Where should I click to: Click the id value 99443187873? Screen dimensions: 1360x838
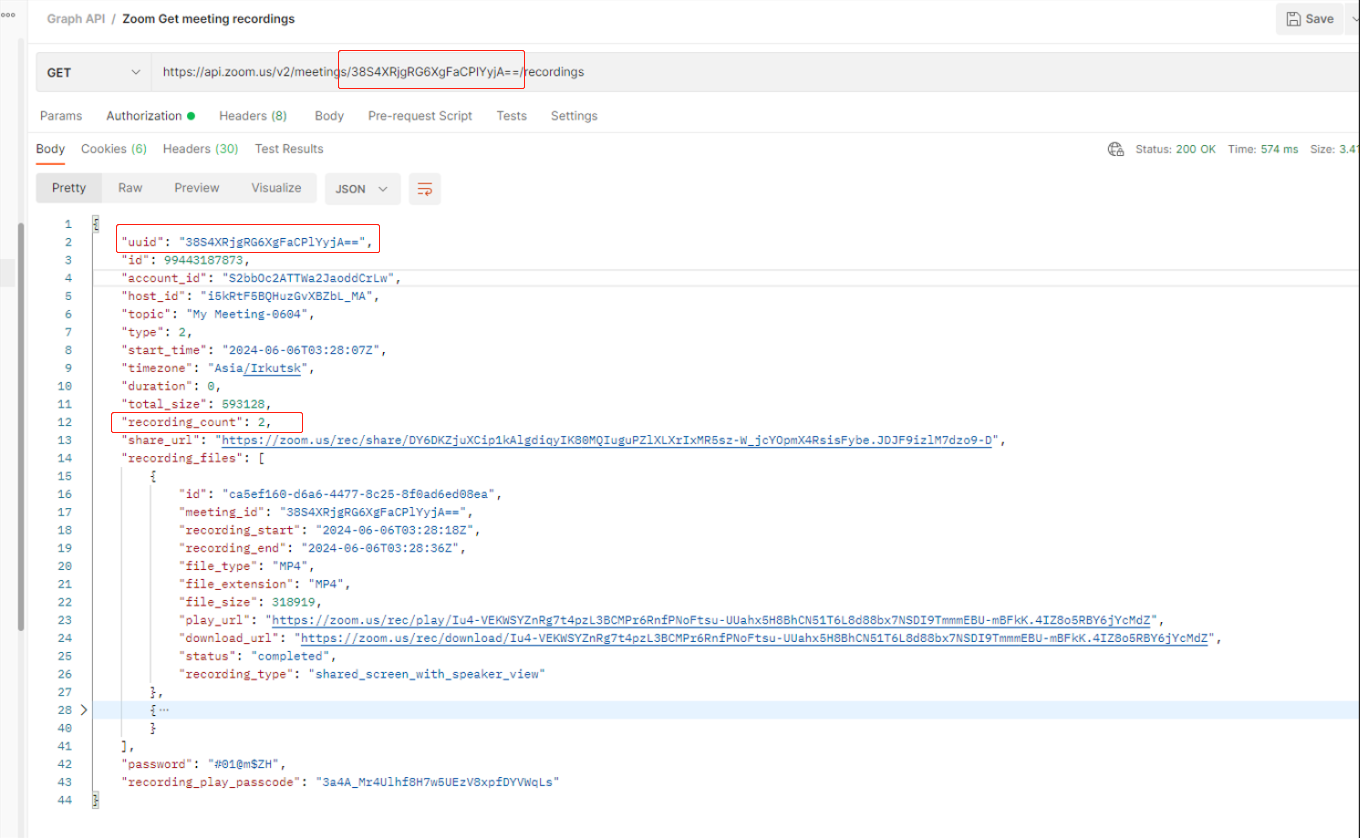tap(203, 260)
